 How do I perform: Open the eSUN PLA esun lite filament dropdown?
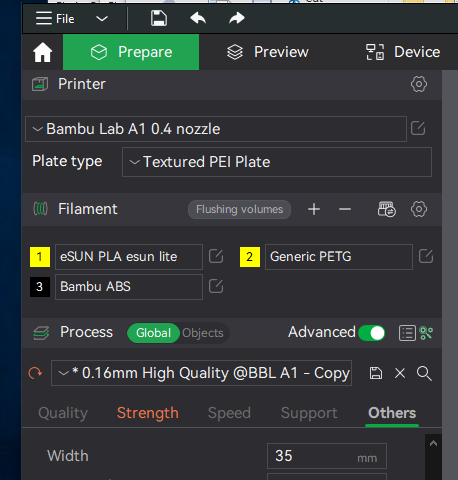[x=129, y=257]
